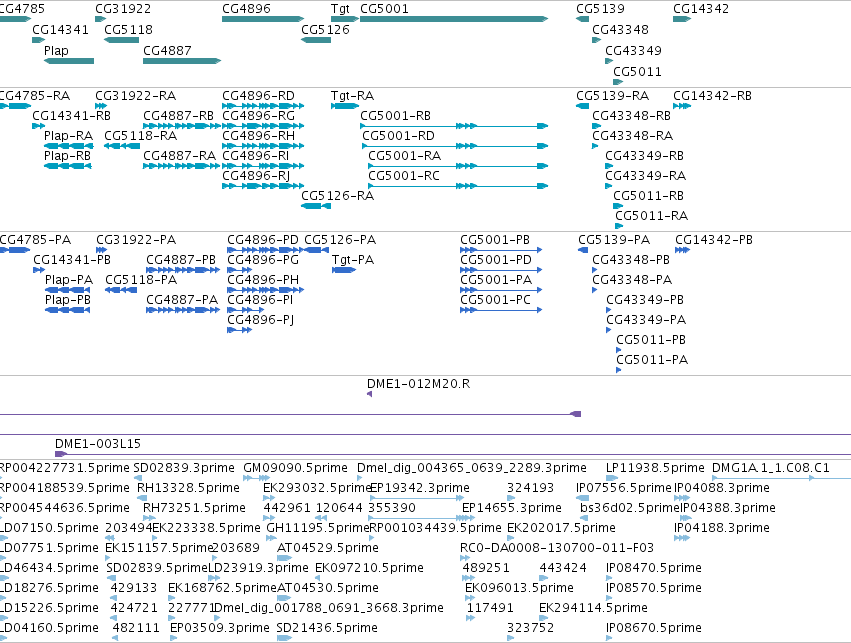Select the CG5139 gene label
Image resolution: width=851 pixels, height=643 pixels.
[600, 9]
